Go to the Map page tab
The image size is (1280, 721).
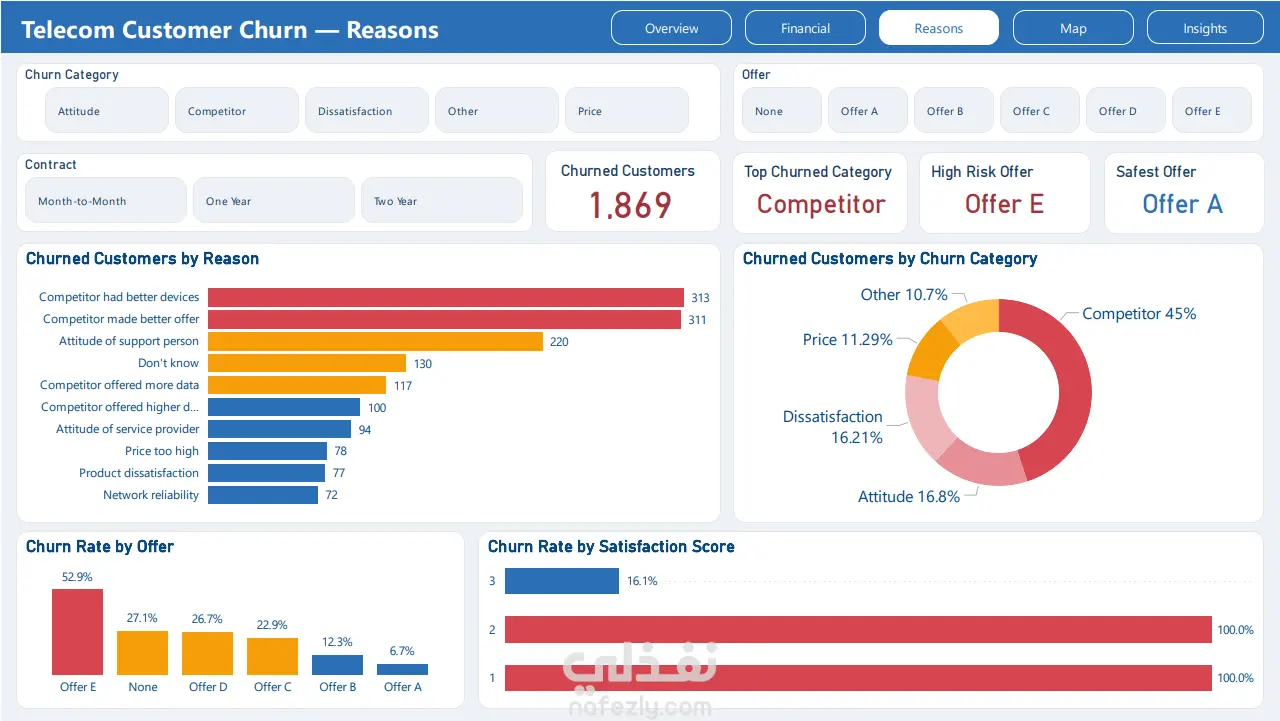(1073, 28)
